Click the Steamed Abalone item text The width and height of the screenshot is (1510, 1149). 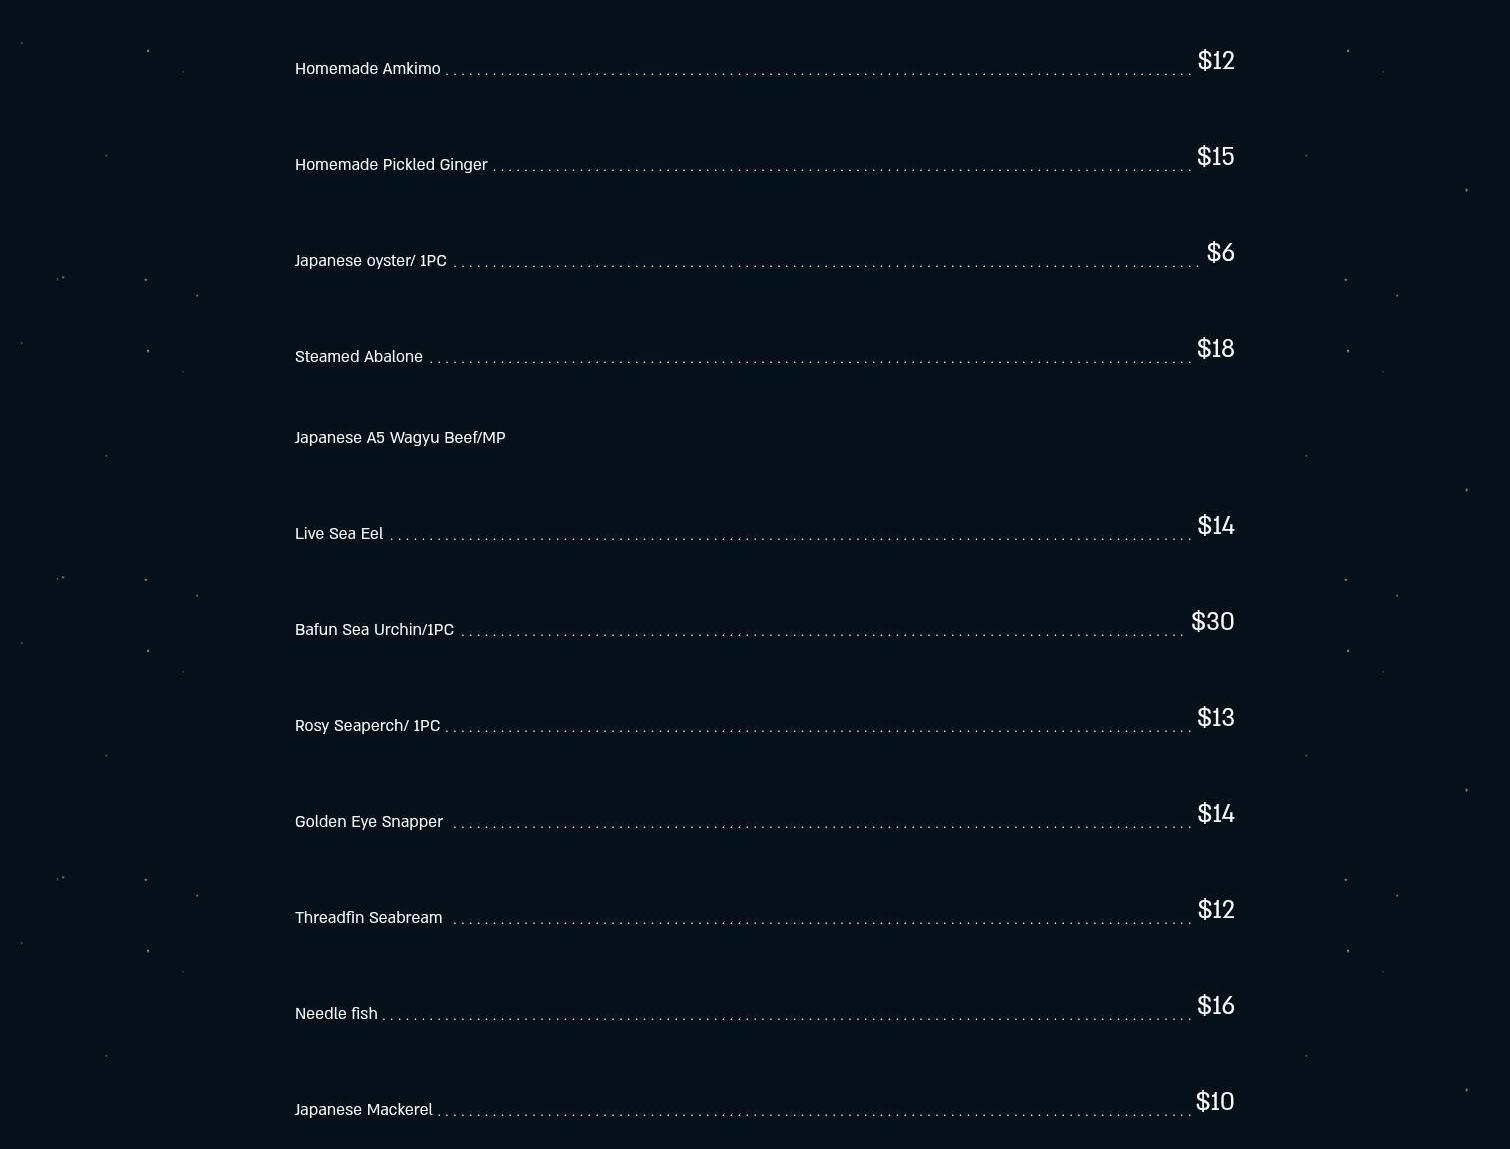(358, 357)
